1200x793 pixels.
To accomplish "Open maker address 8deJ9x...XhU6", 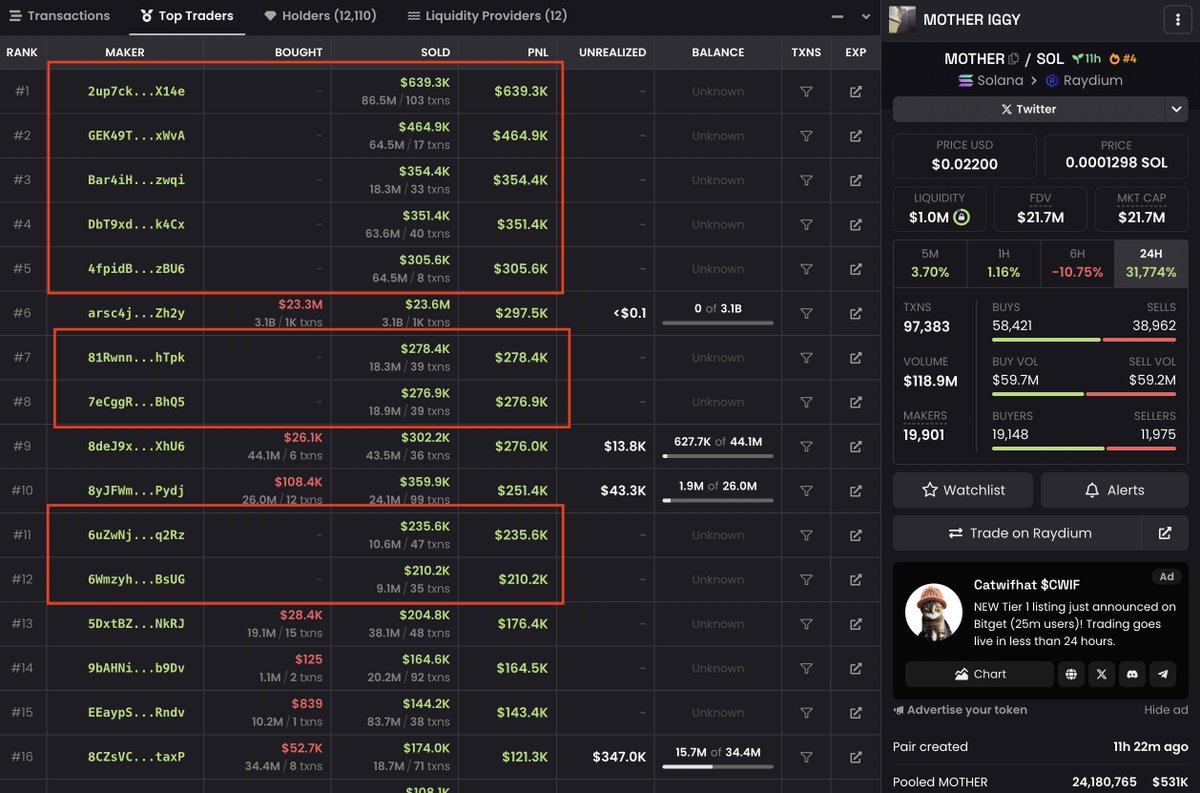I will pyautogui.click(x=136, y=446).
